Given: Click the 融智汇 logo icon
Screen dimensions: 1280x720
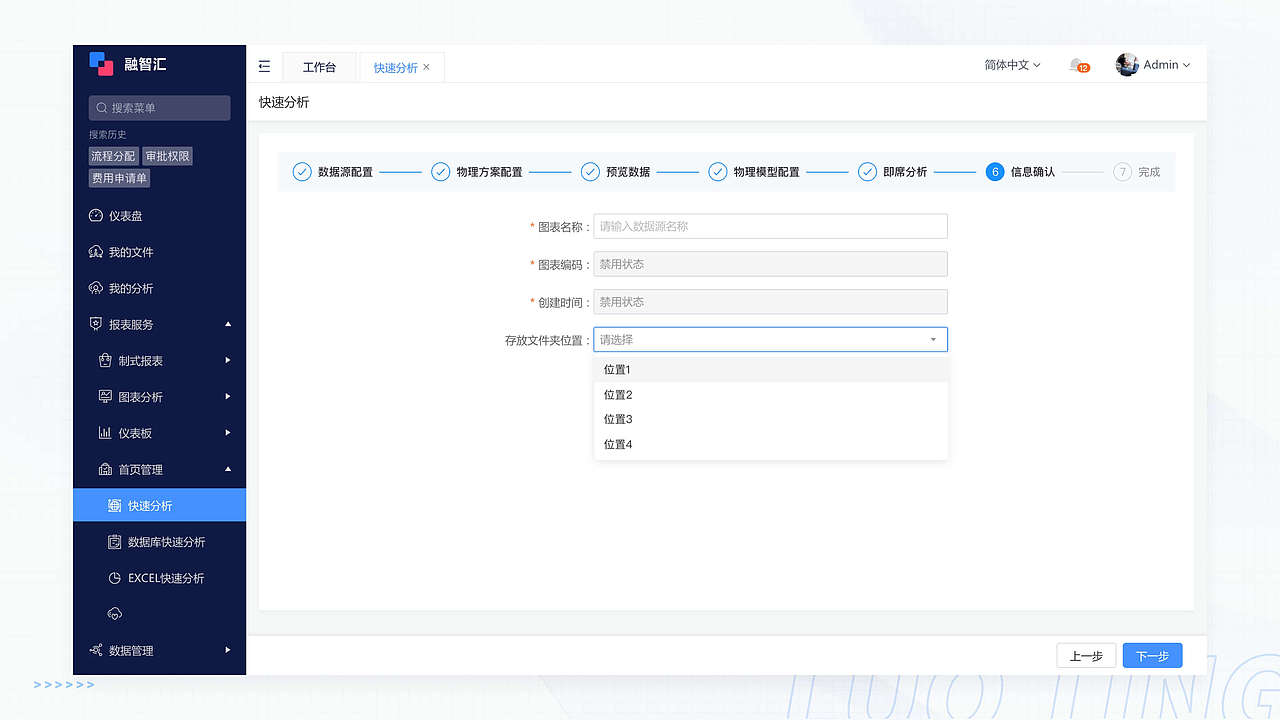Looking at the screenshot, I should click(101, 64).
